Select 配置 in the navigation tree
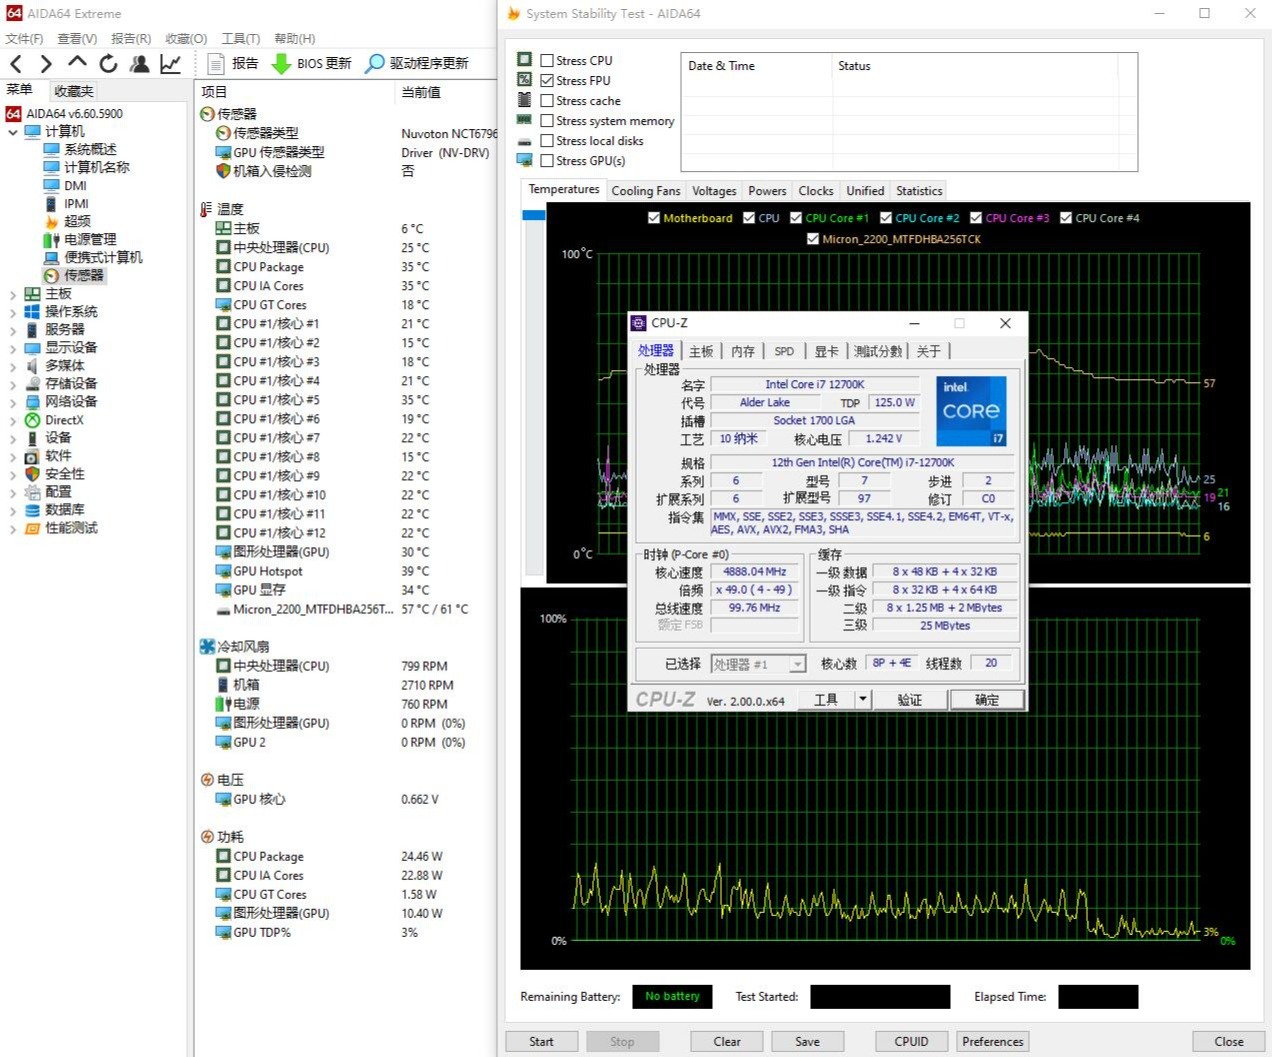Image resolution: width=1272 pixels, height=1057 pixels. [58, 492]
